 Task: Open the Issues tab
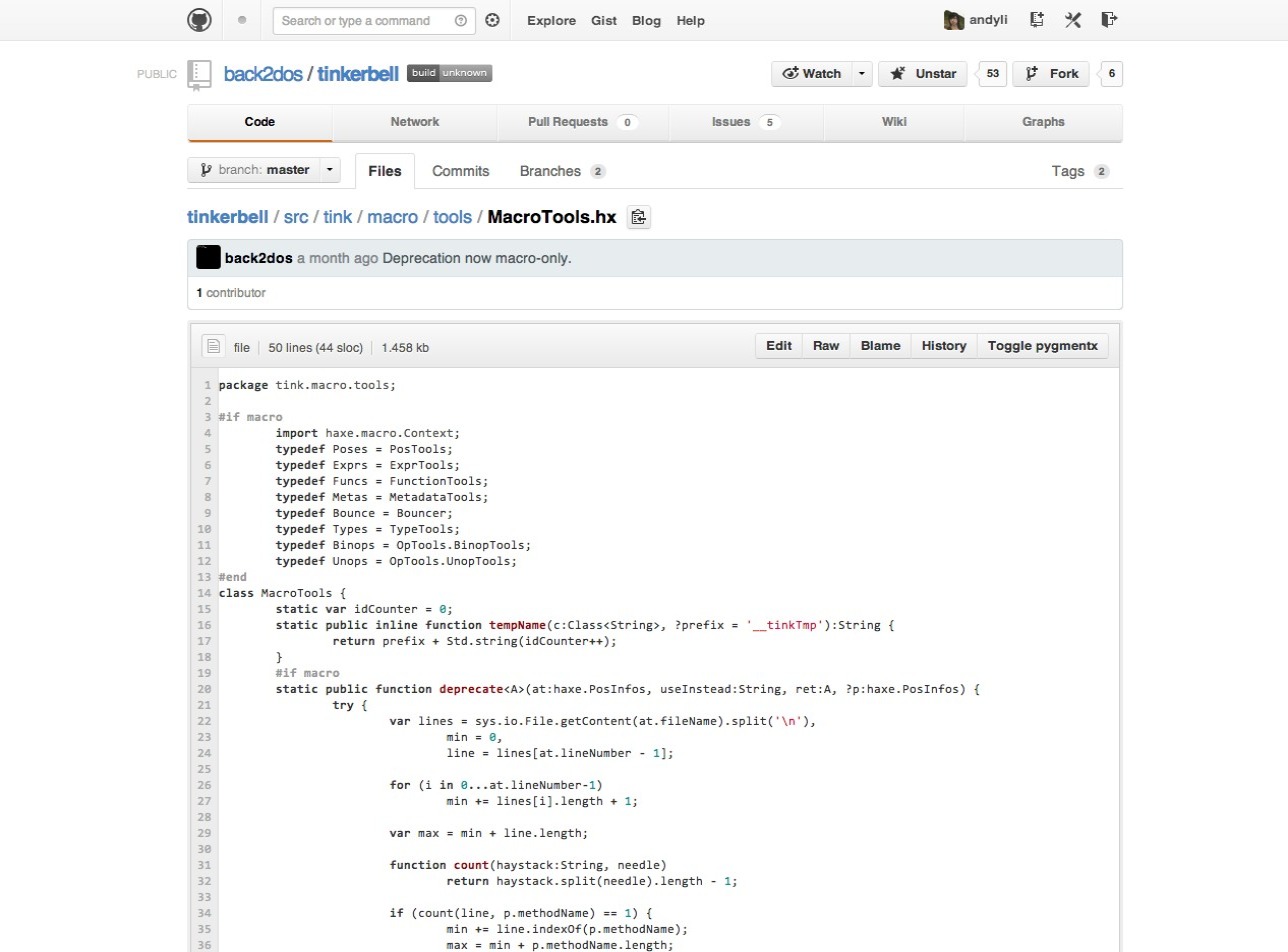746,122
